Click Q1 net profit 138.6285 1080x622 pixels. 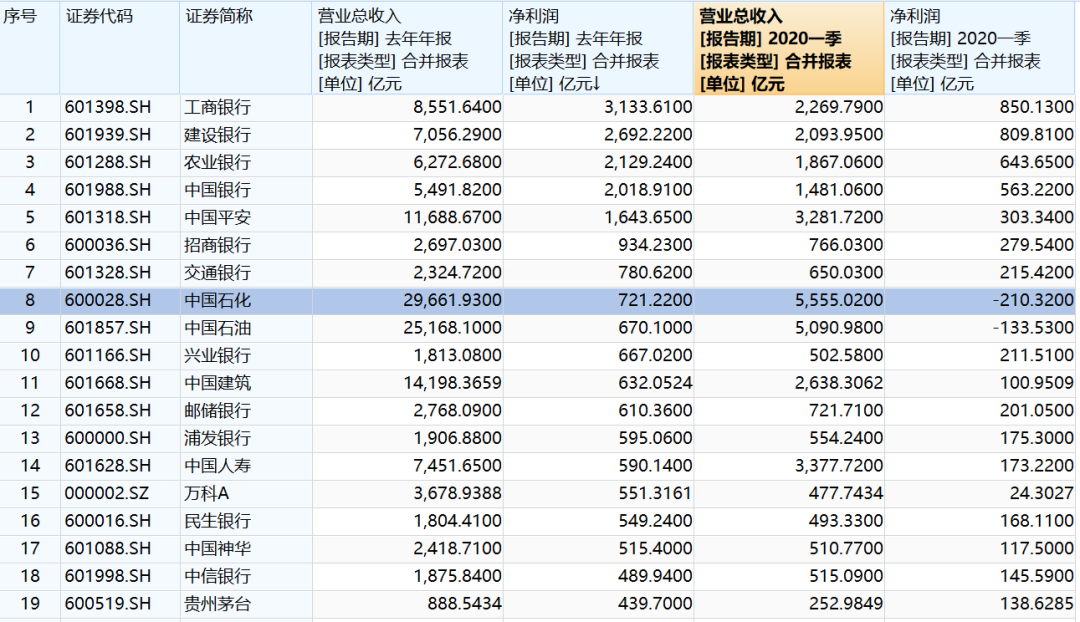tap(1037, 603)
